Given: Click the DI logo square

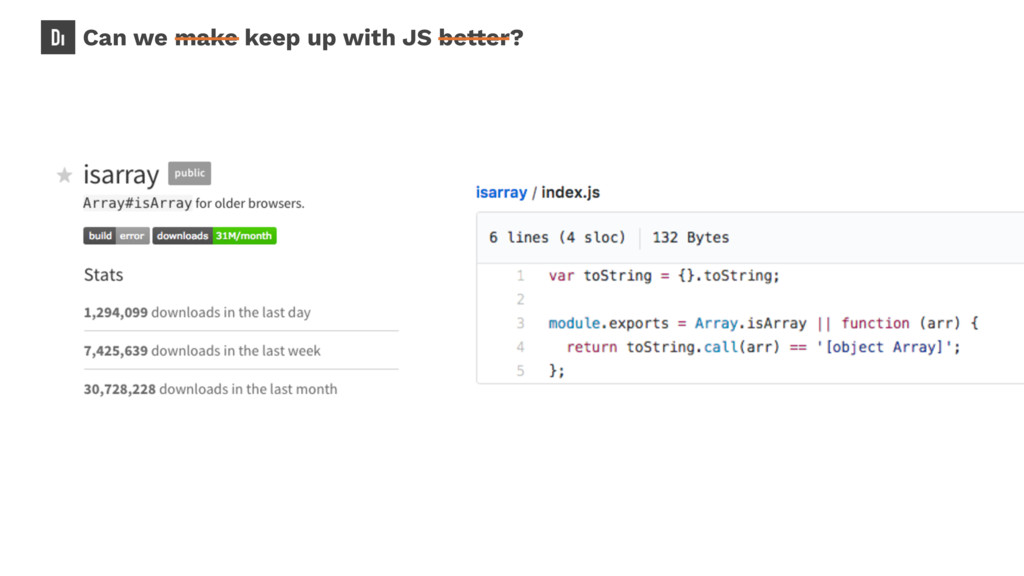Looking at the screenshot, I should [58, 37].
